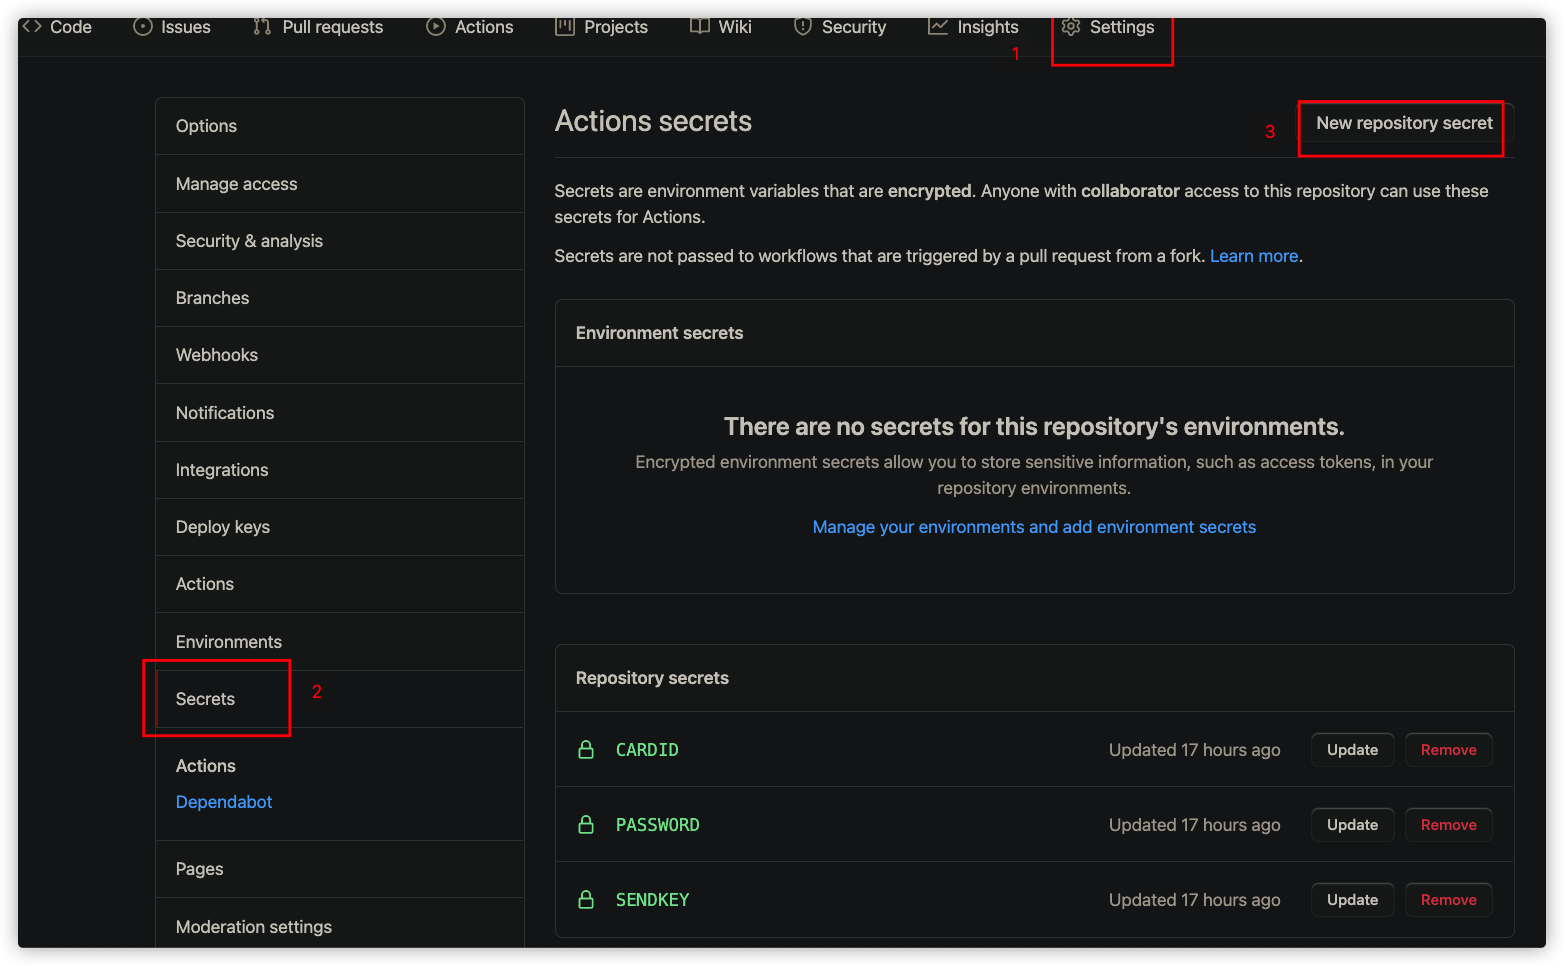
Task: Update the PASSWORD secret
Action: [x=1352, y=825]
